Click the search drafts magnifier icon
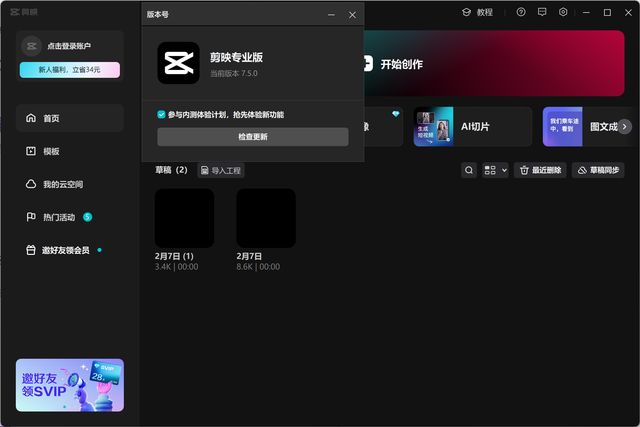The width and height of the screenshot is (640, 427). [469, 170]
